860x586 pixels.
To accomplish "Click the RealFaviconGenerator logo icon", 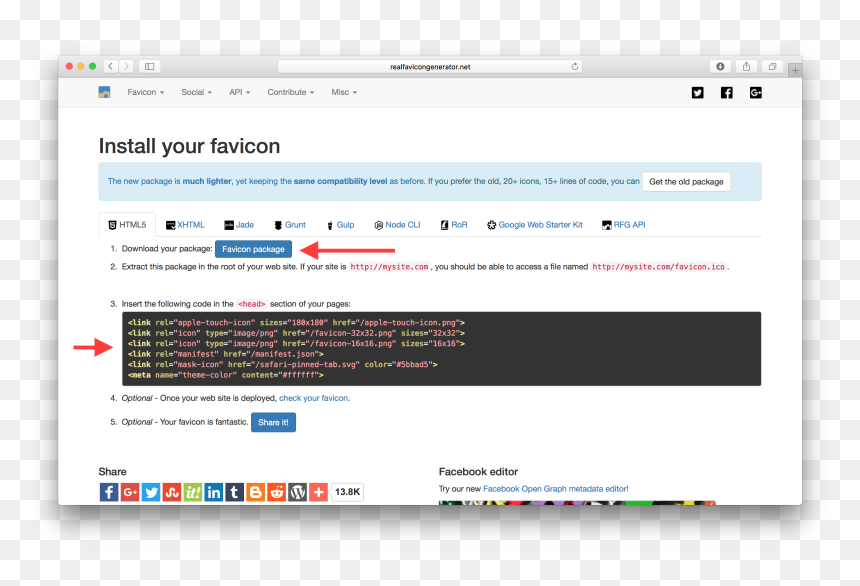I will point(104,92).
